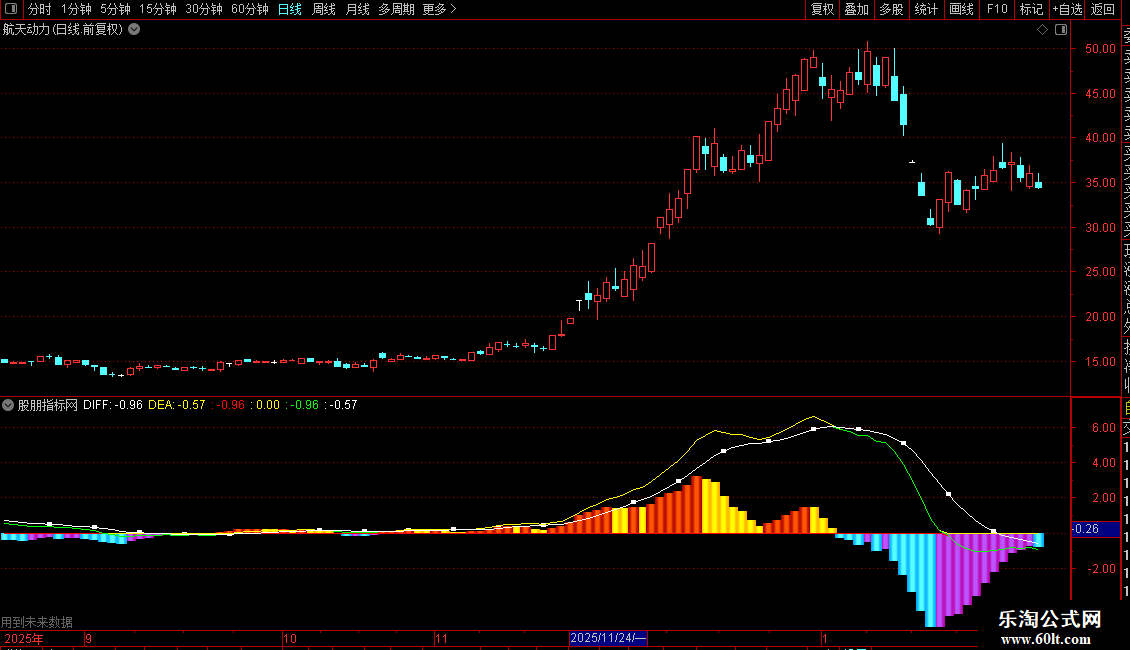Image resolution: width=1130 pixels, height=650 pixels.
Task: Select the 5分钟 period tab
Action: click(x=115, y=9)
